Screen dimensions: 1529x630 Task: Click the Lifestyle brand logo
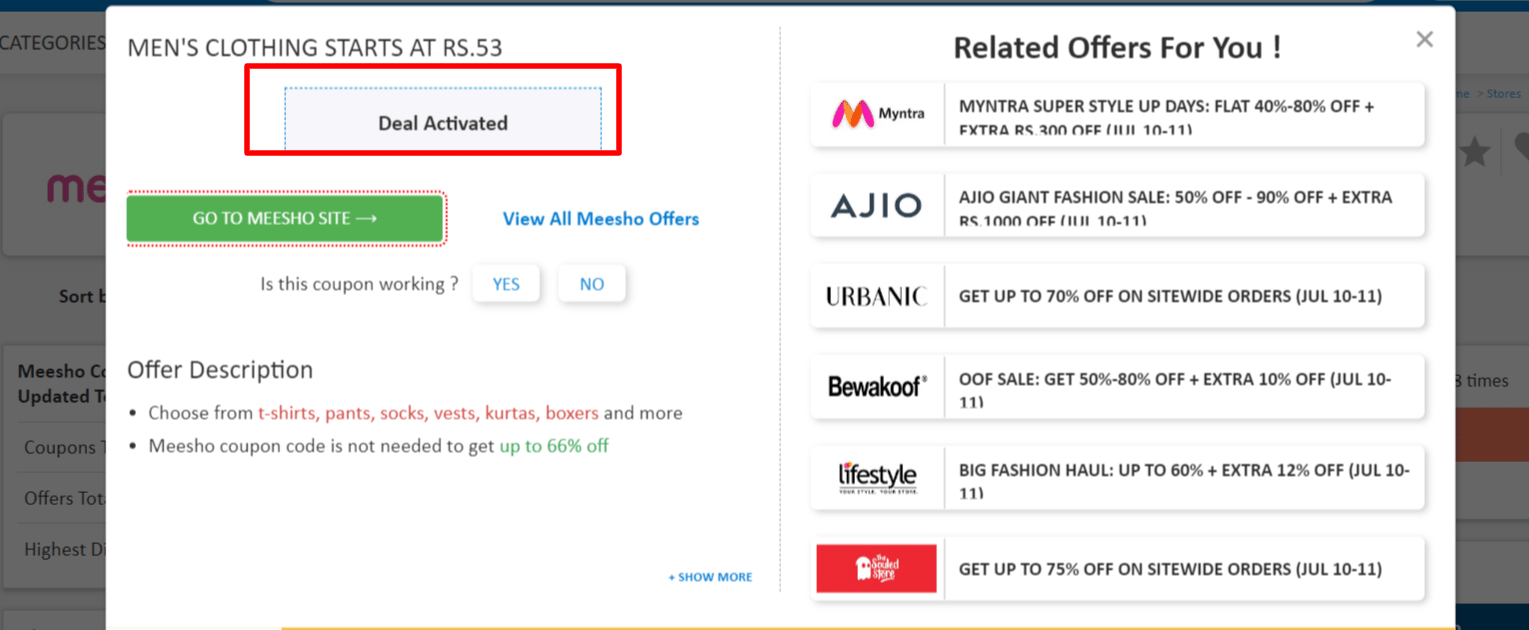click(875, 477)
